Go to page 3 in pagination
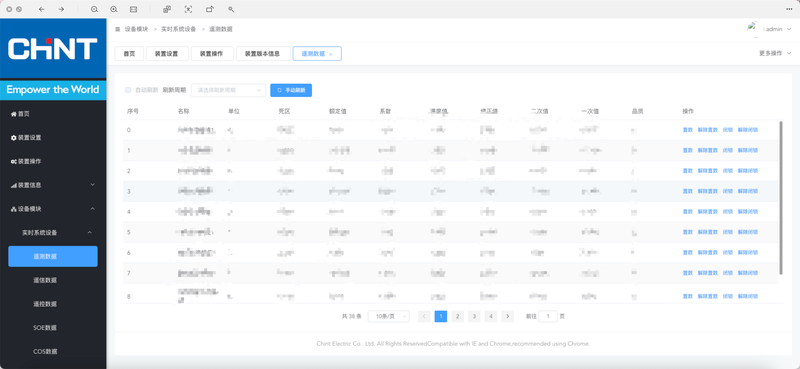Viewport: 800px width, 369px height. (474, 316)
